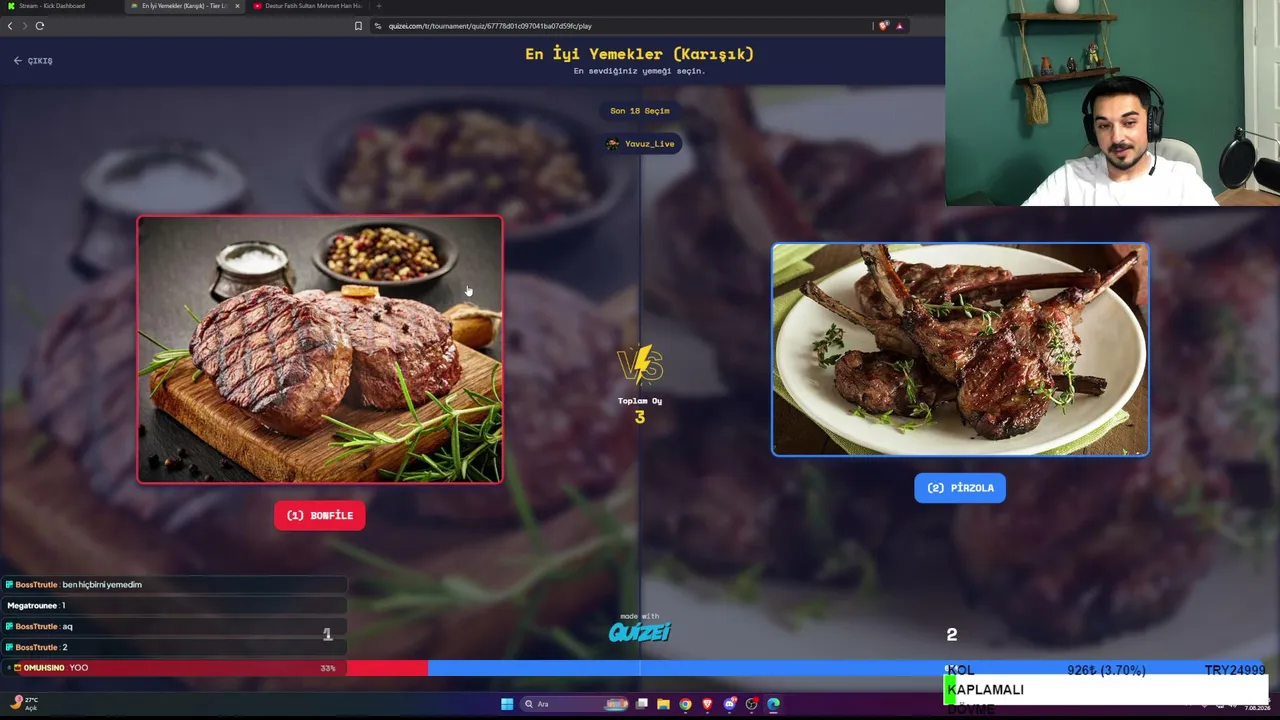Click OMUHSINO's chat message 'YOO'
This screenshot has width=1280, height=720.
(x=174, y=668)
